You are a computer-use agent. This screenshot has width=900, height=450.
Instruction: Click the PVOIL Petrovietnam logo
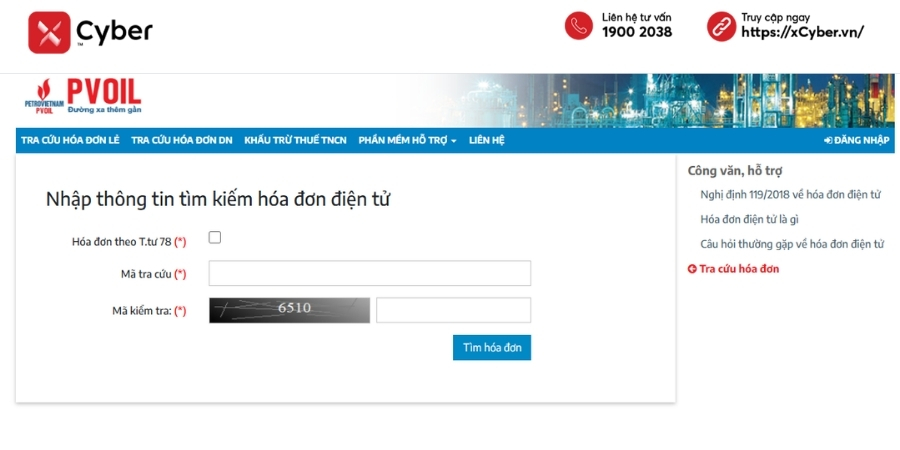coord(83,96)
